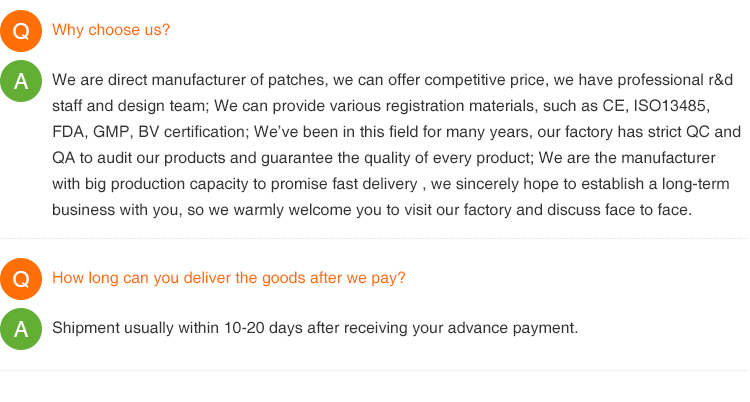Click the green A icon beside the manufacturer answer

click(21, 80)
